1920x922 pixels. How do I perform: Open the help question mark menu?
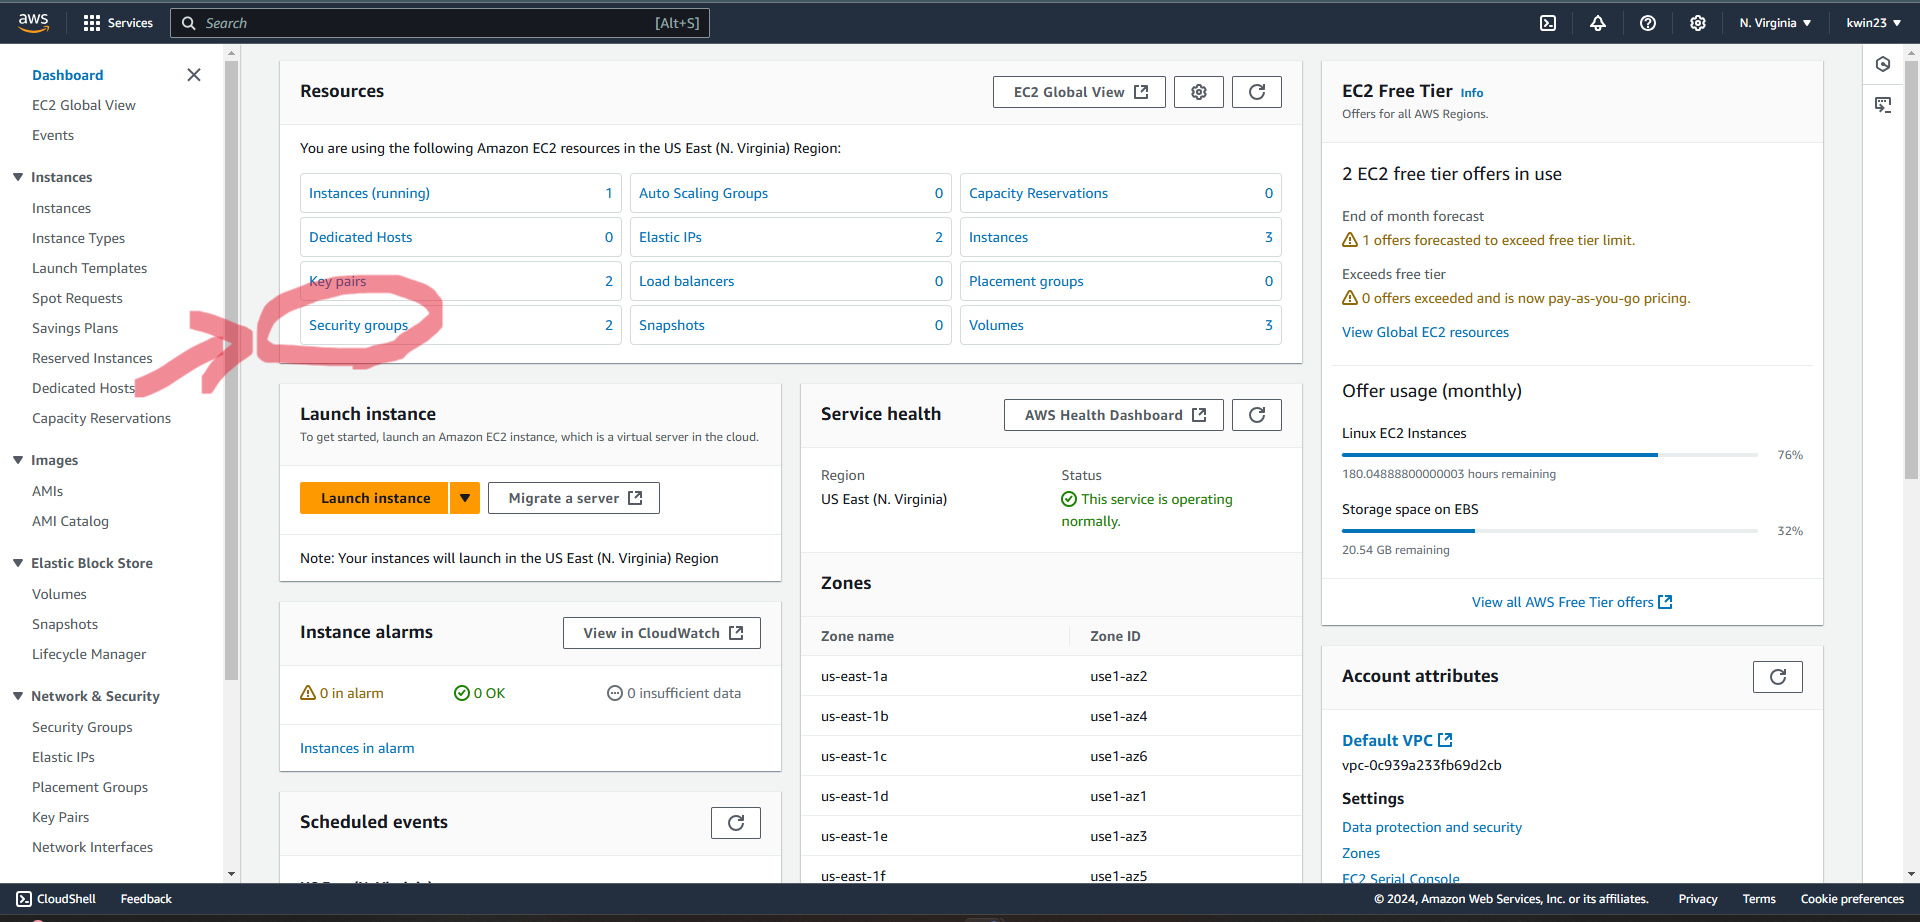pos(1648,23)
